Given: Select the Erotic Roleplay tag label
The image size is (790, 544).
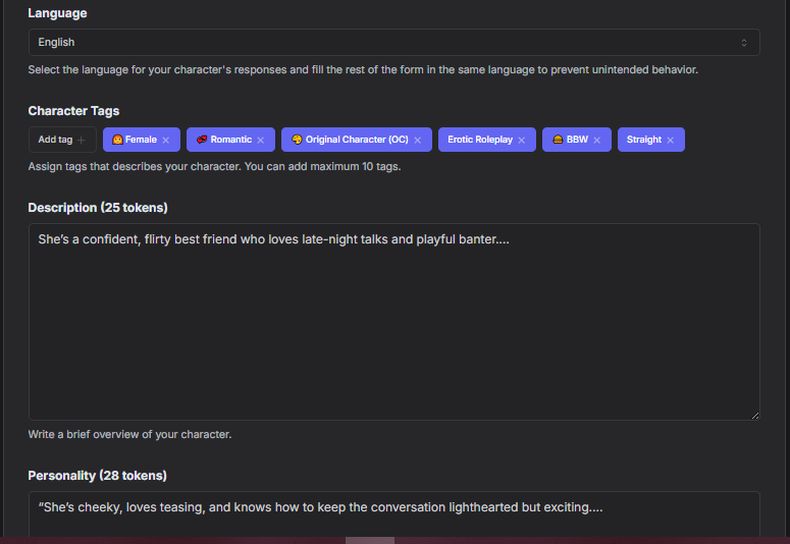Looking at the screenshot, I should [x=480, y=140].
